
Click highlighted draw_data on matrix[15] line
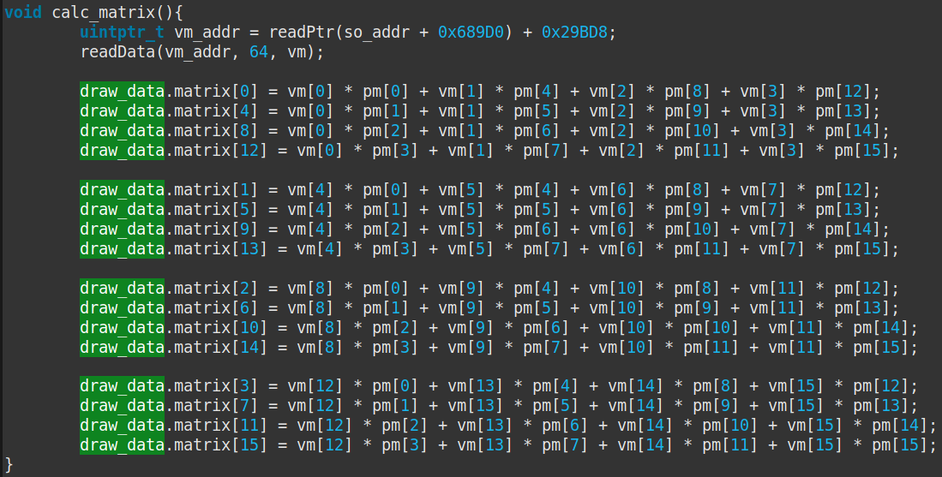click(x=122, y=445)
